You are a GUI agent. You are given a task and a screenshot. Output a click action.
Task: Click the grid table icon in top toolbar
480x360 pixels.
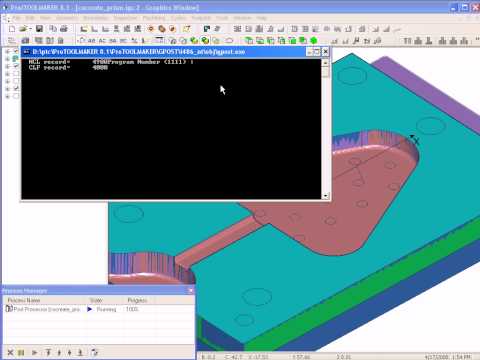[x=237, y=29]
